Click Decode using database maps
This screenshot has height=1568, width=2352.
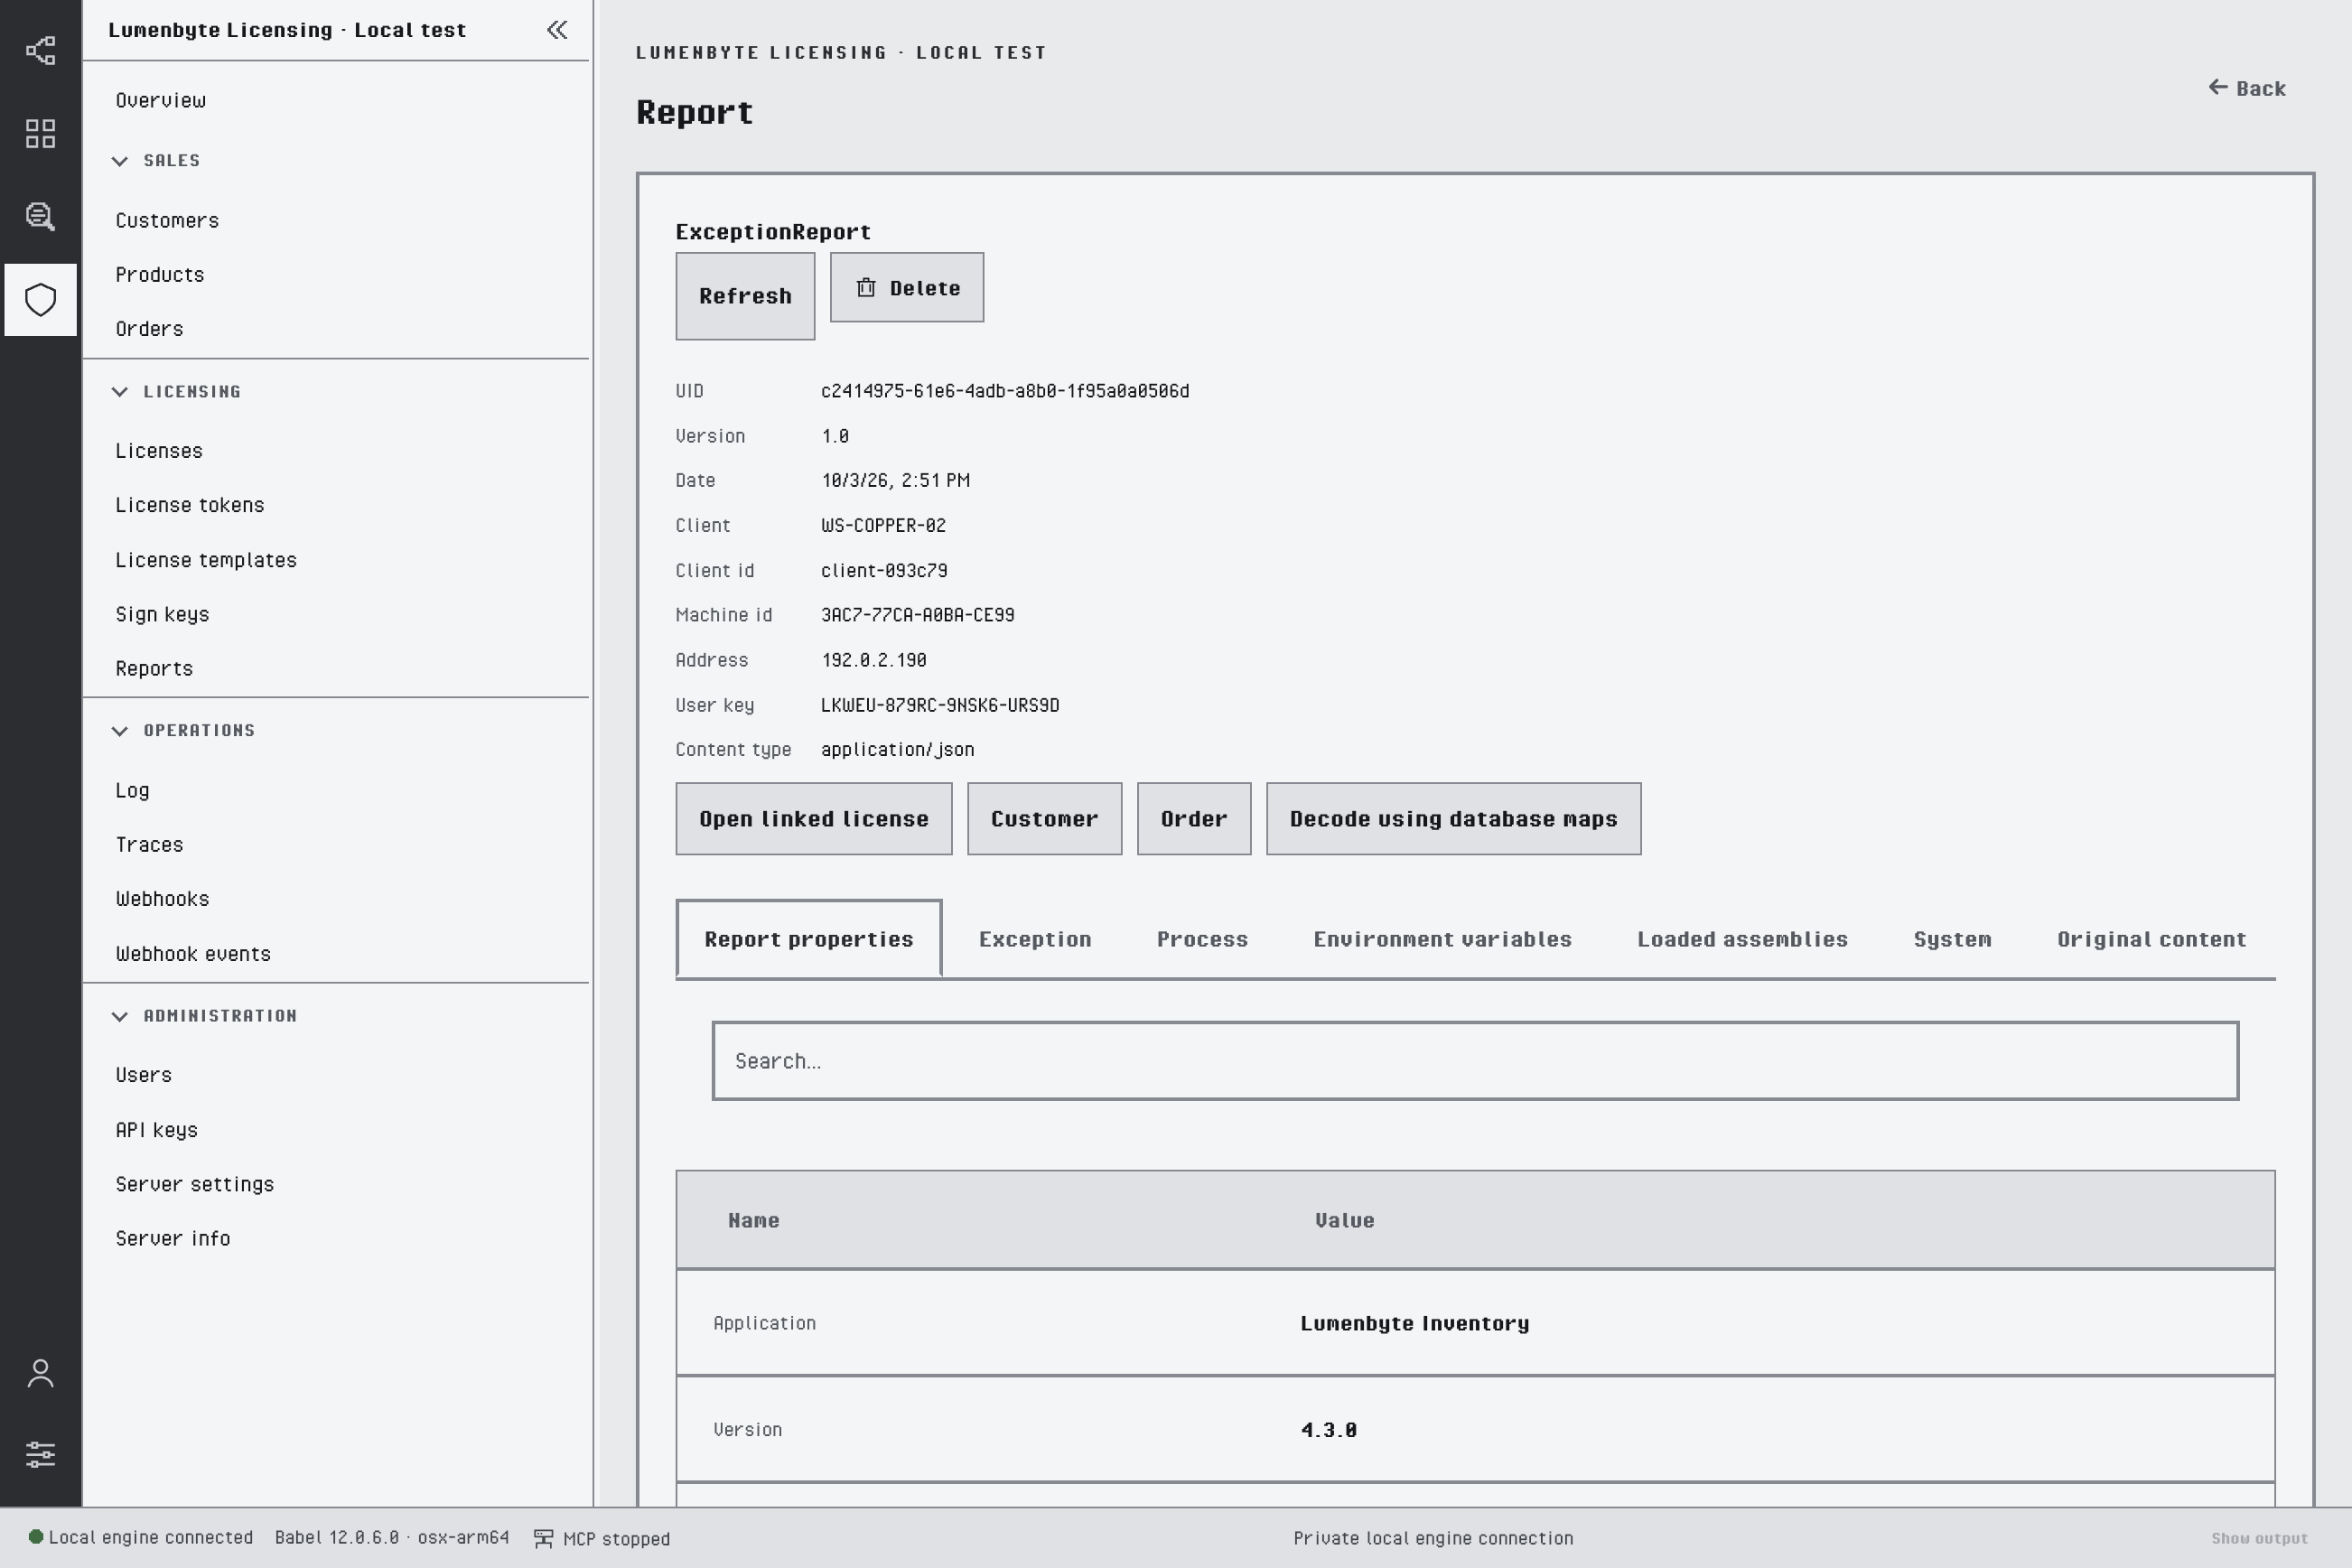(1453, 819)
